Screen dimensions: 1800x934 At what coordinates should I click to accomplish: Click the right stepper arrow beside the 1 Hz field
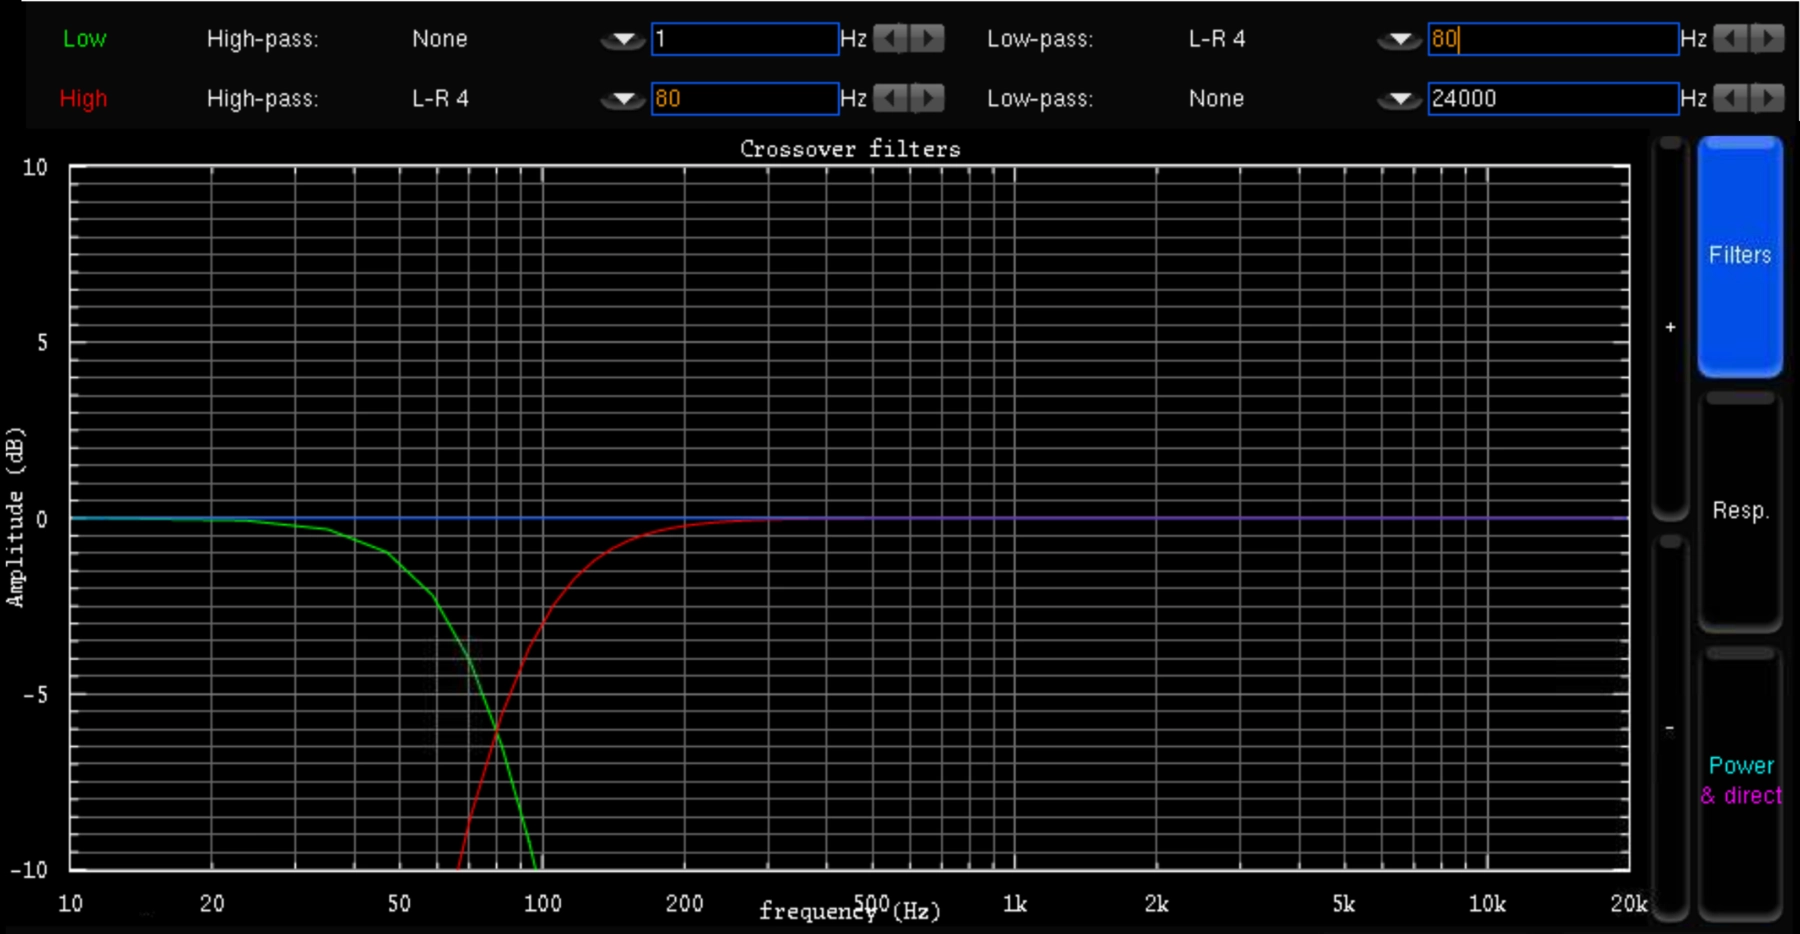[x=927, y=39]
